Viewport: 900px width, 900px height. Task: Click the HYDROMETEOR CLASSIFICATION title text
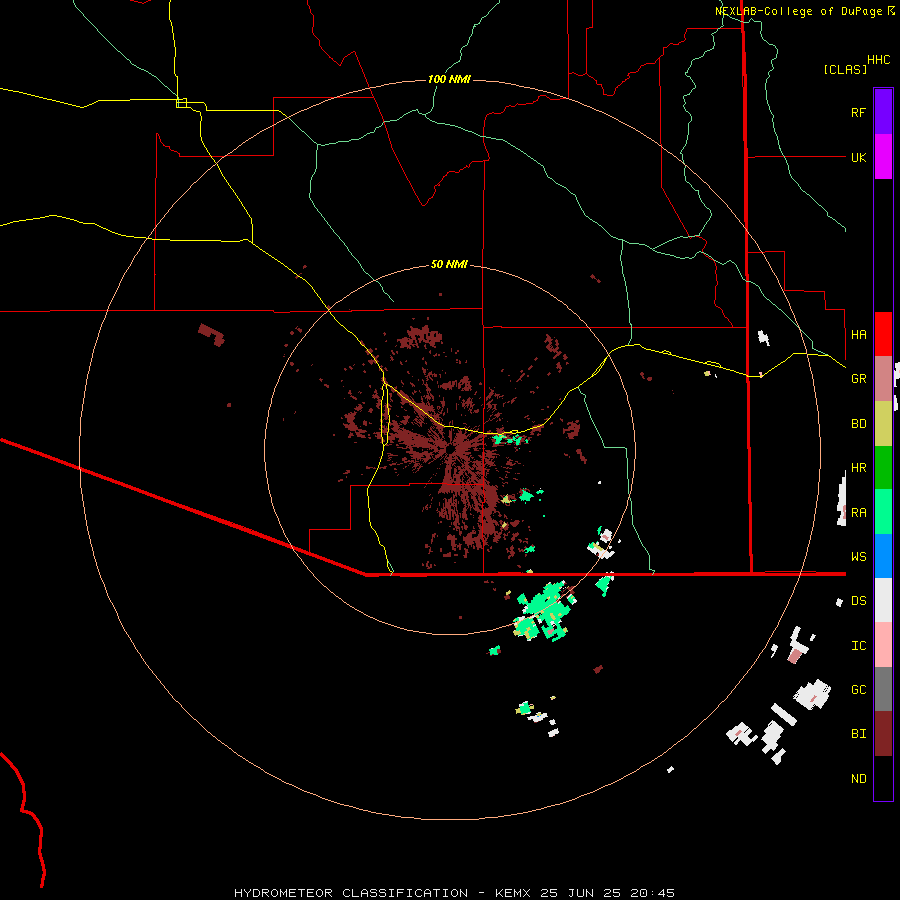click(x=351, y=893)
